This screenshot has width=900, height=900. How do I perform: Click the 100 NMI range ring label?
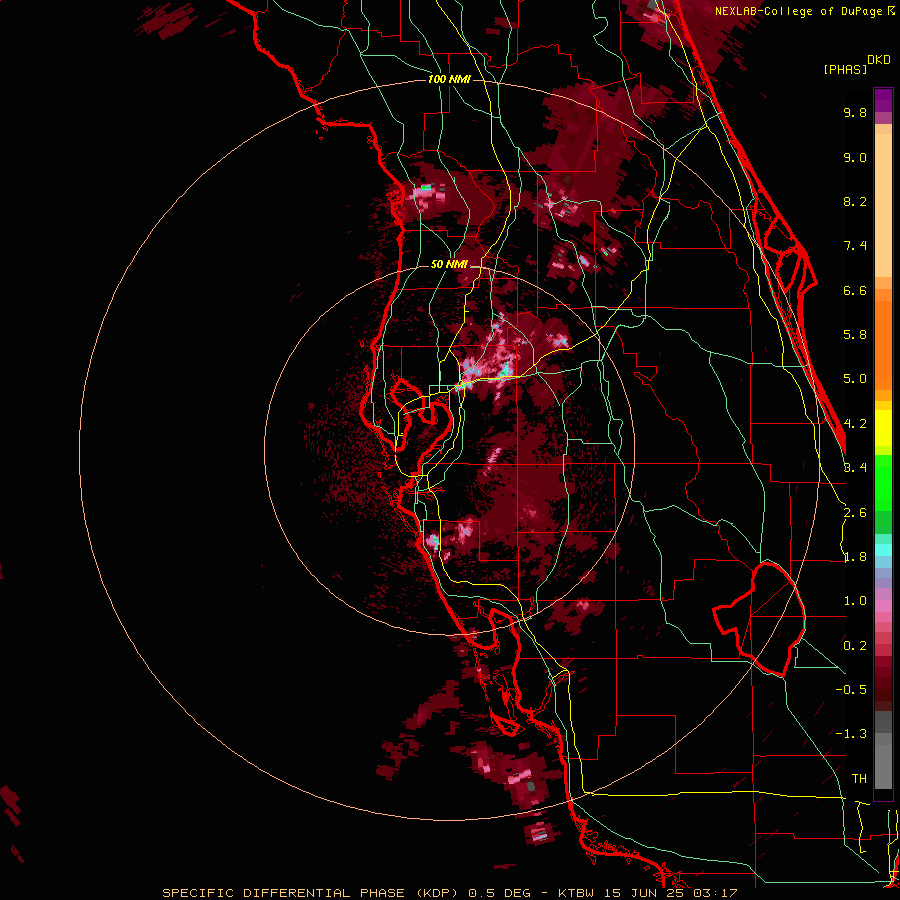(x=449, y=79)
